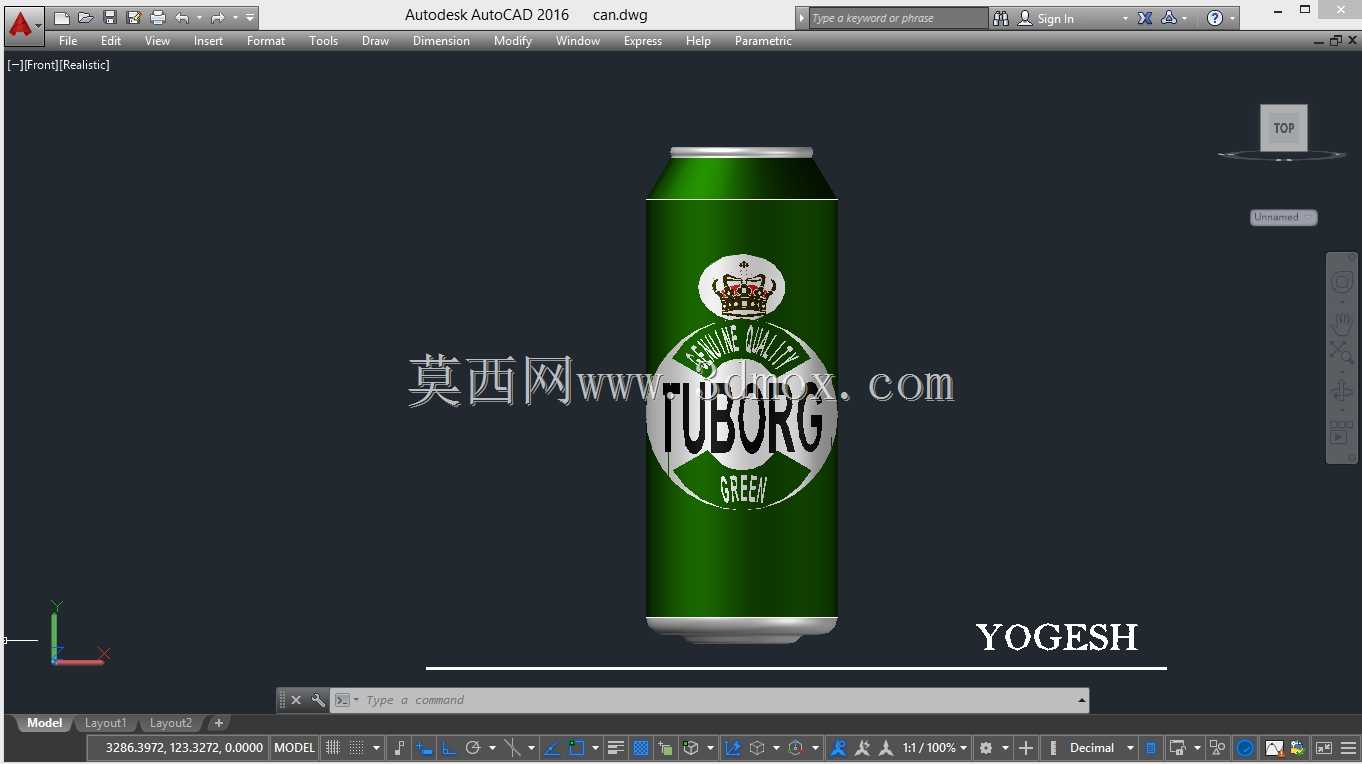Toggle snap mode in status bar

[x=357, y=747]
